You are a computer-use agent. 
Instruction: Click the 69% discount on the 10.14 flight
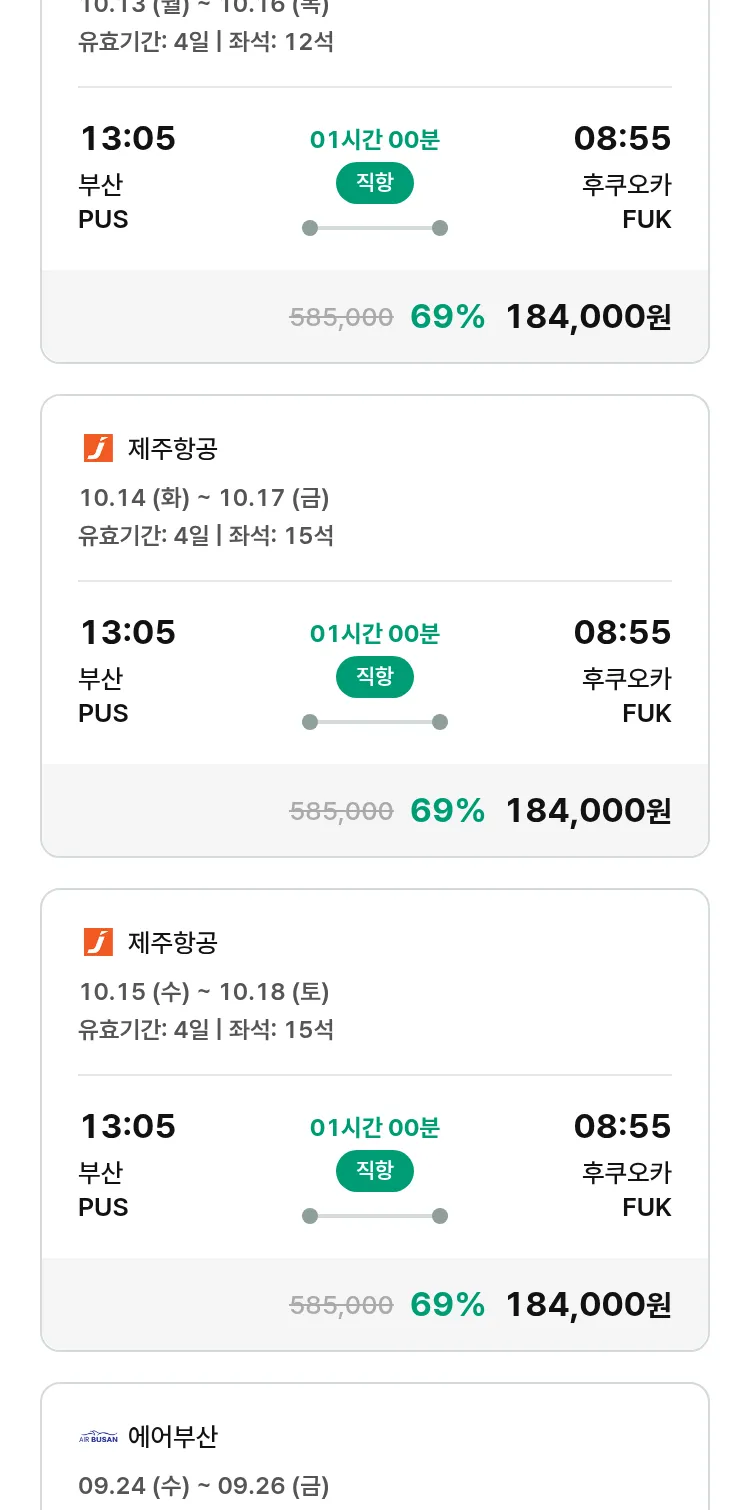pyautogui.click(x=447, y=810)
